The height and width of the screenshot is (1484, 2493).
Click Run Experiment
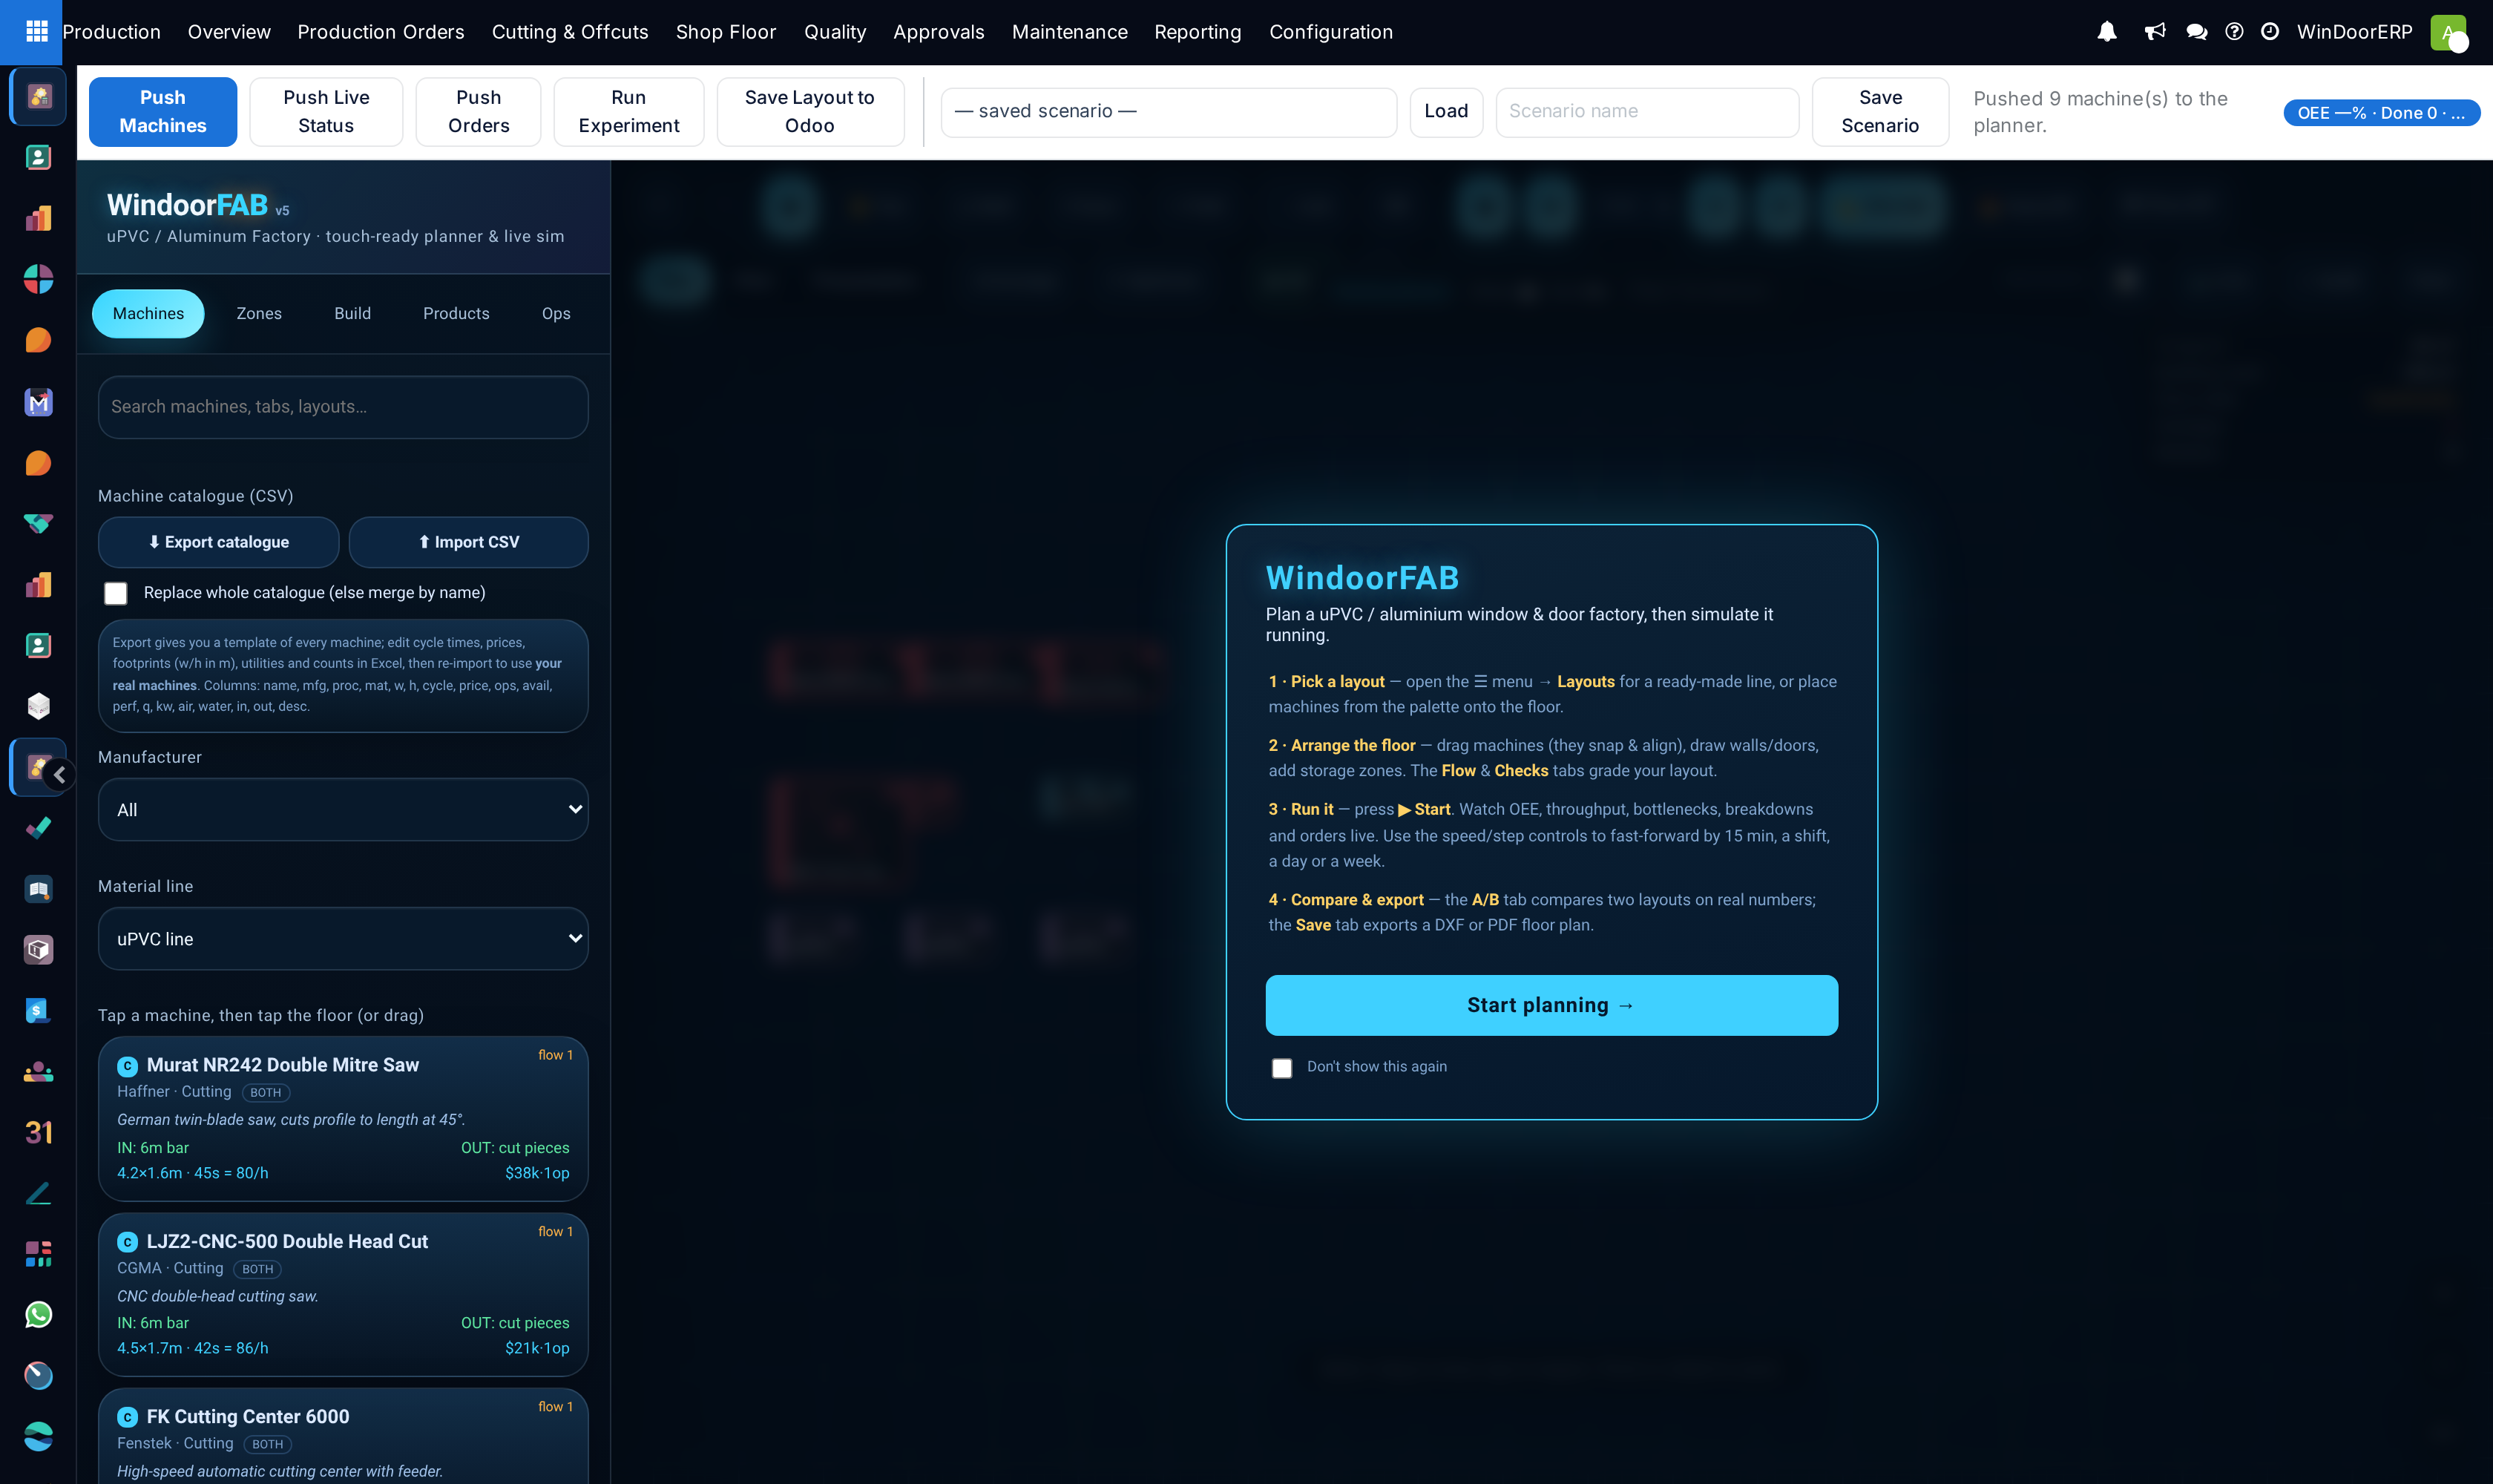coord(629,112)
